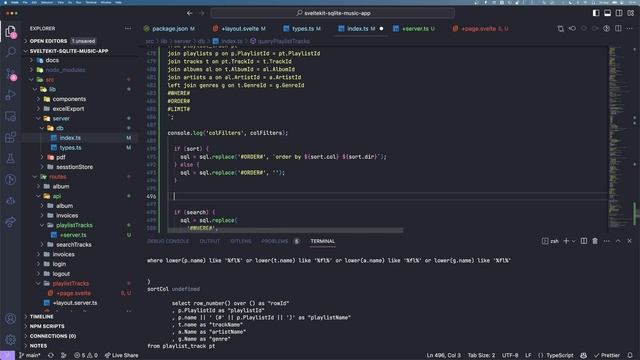Switch to +layout.svelte tab

coord(239,29)
